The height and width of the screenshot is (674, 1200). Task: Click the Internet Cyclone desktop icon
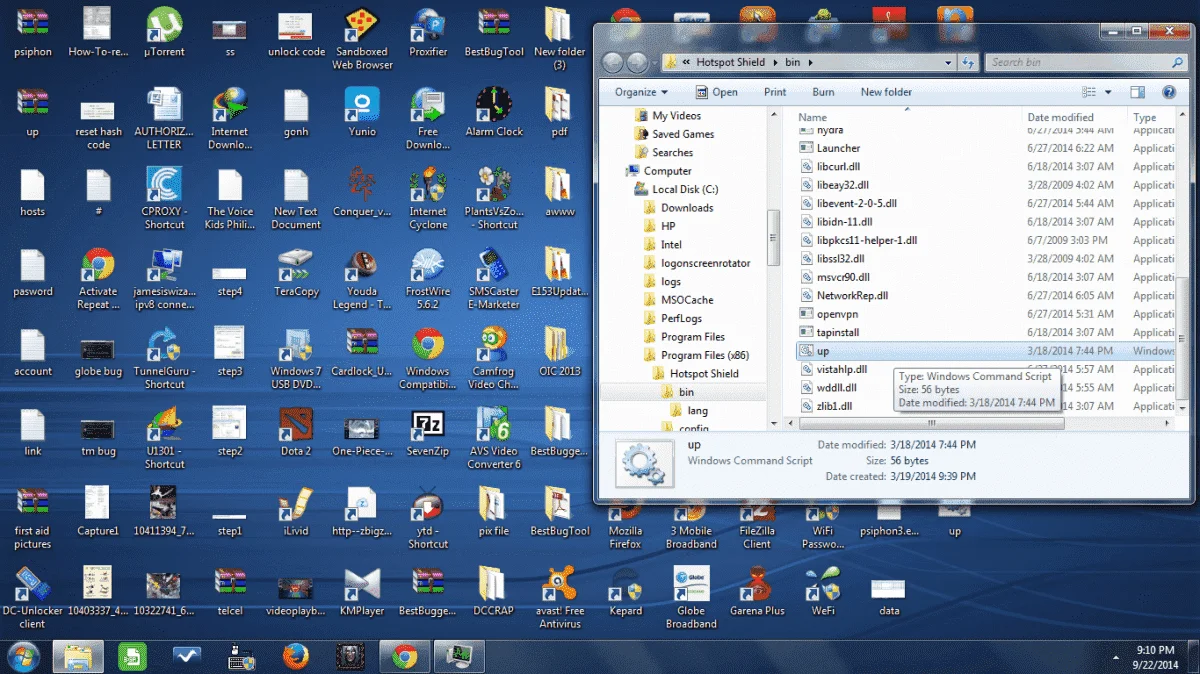(x=428, y=197)
